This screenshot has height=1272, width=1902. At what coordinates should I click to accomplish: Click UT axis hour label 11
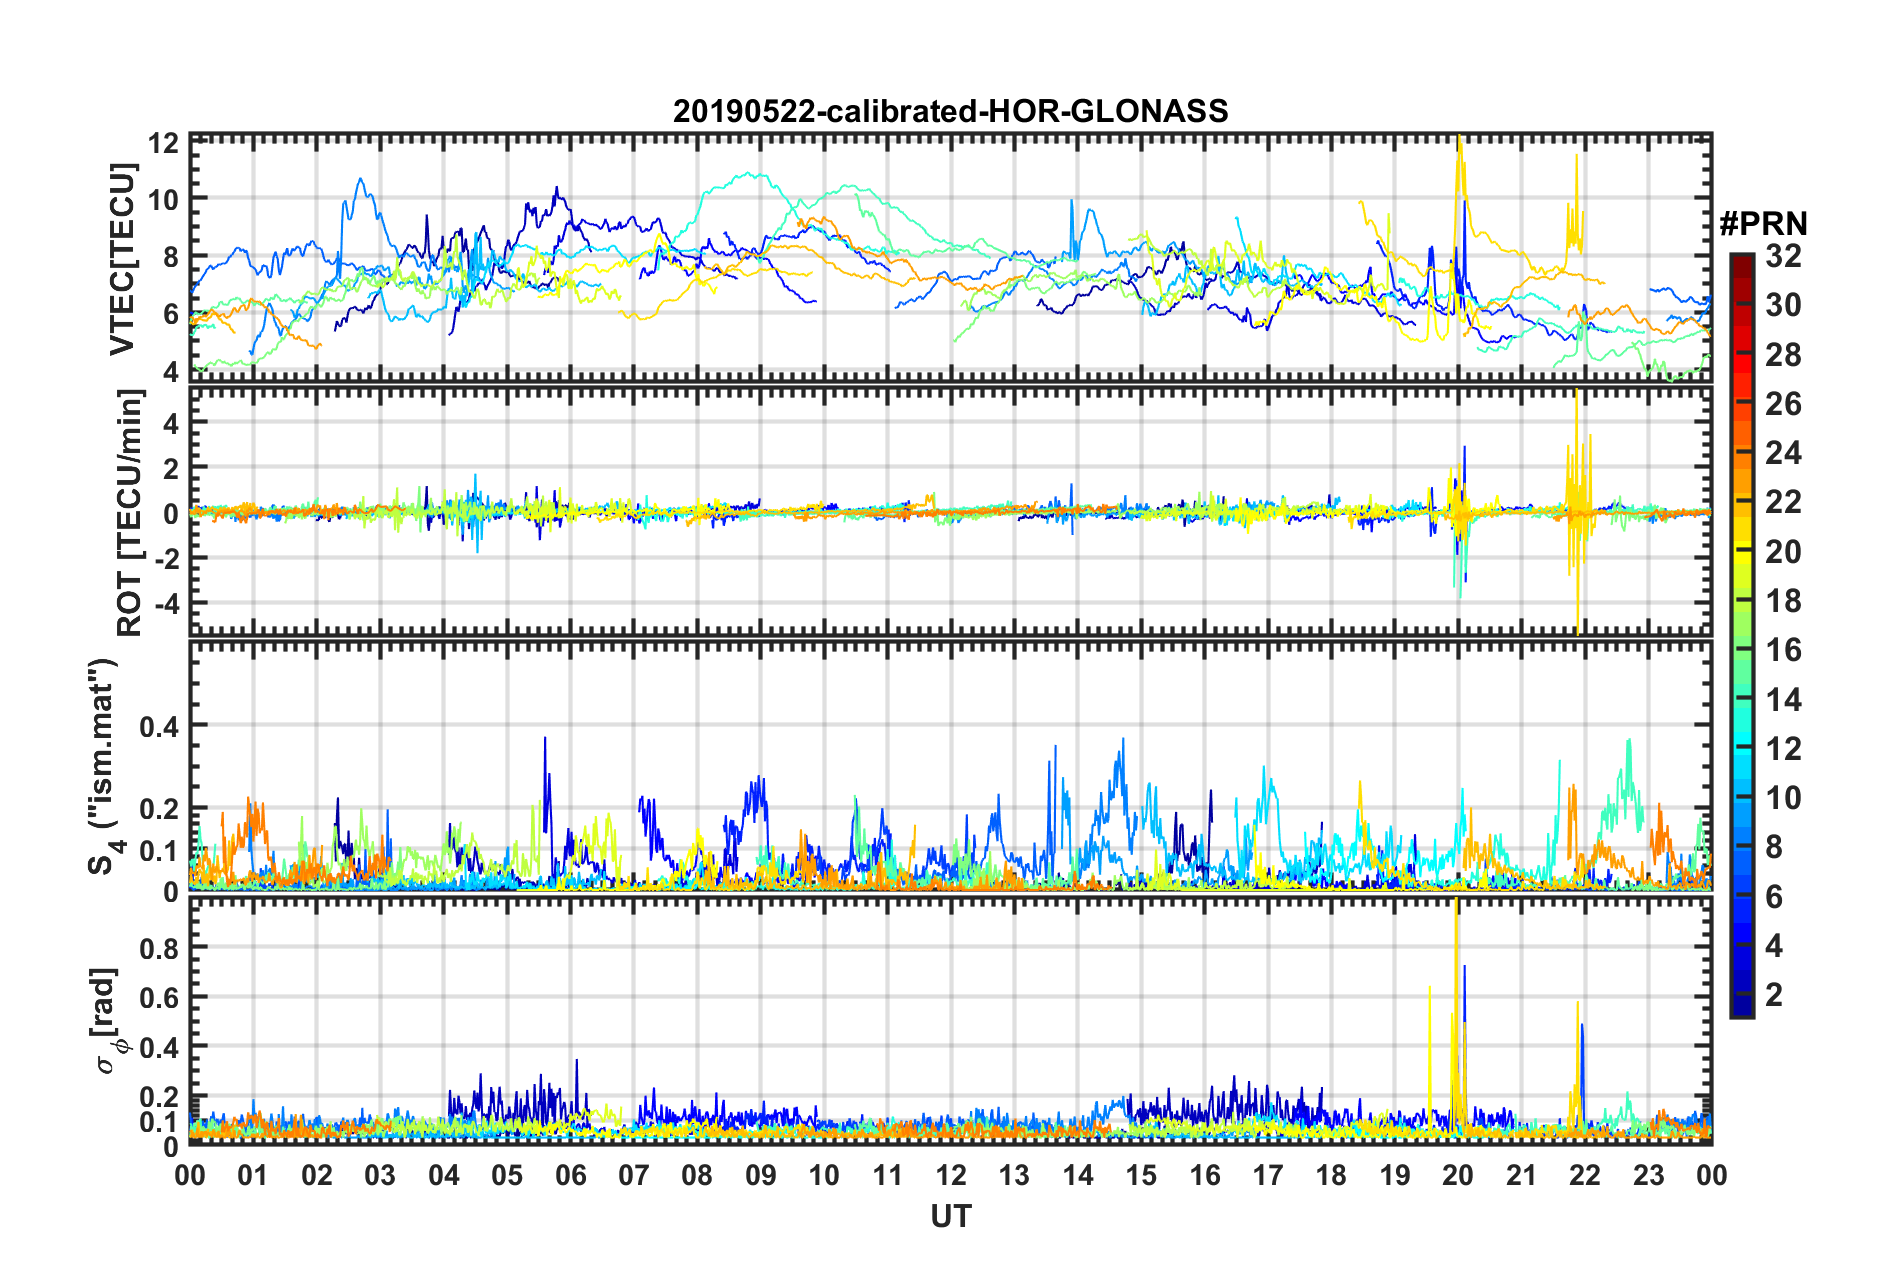point(888,1175)
